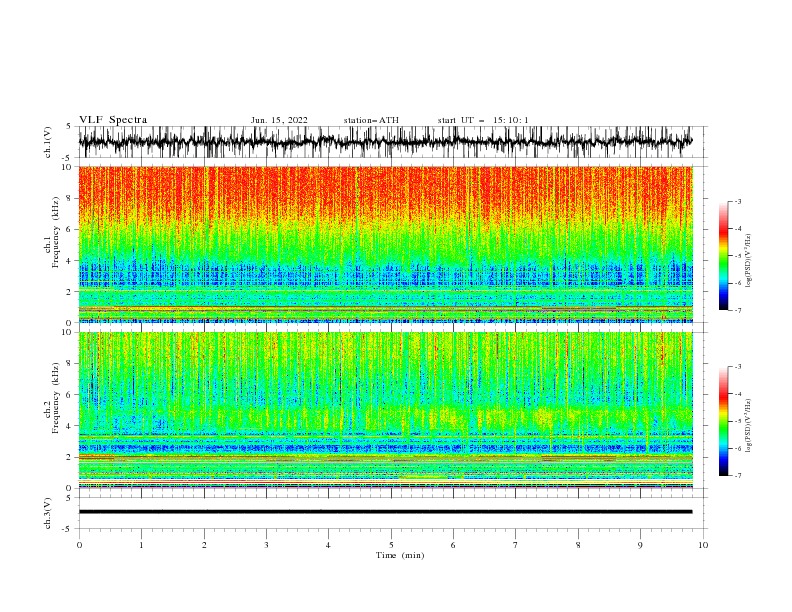The height and width of the screenshot is (612, 792).
Task: Click the ch.1 spectrogram panel
Action: [385, 244]
